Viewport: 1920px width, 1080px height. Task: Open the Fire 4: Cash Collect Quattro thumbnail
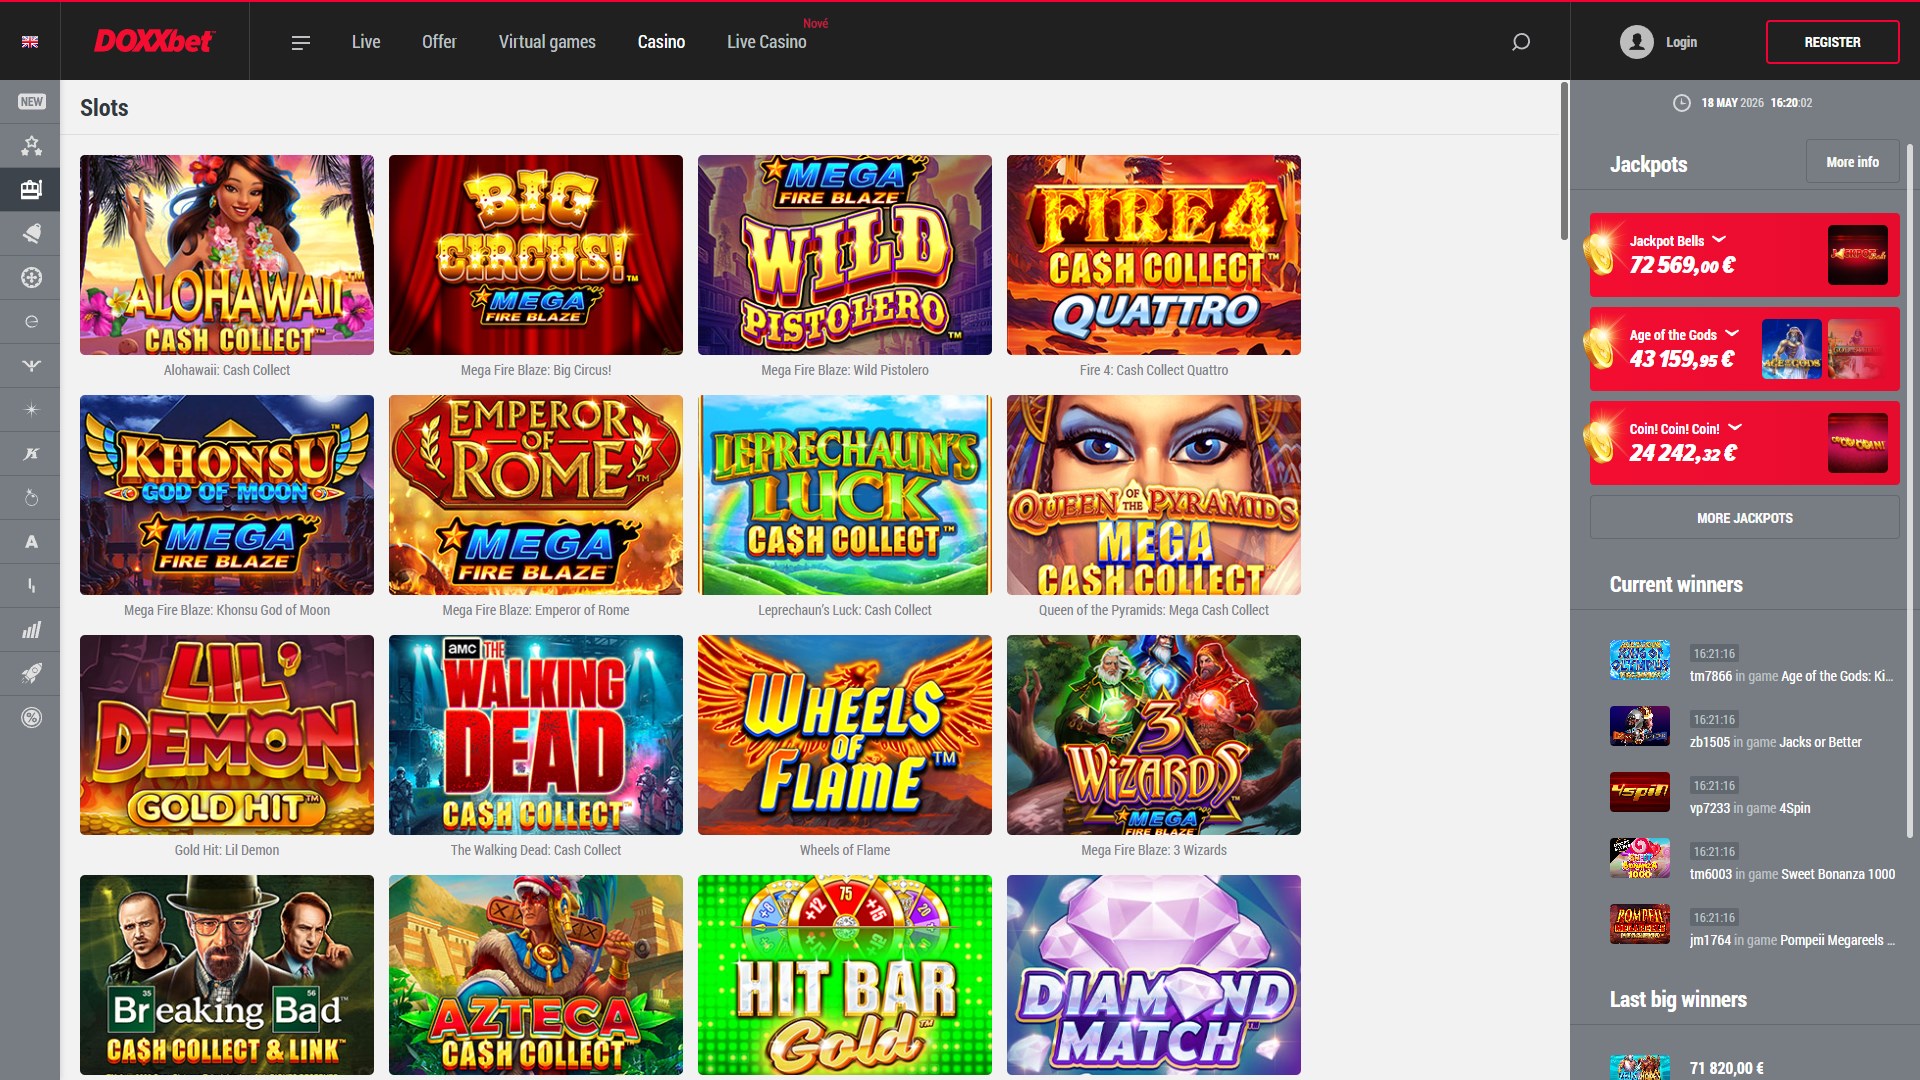click(x=1154, y=255)
